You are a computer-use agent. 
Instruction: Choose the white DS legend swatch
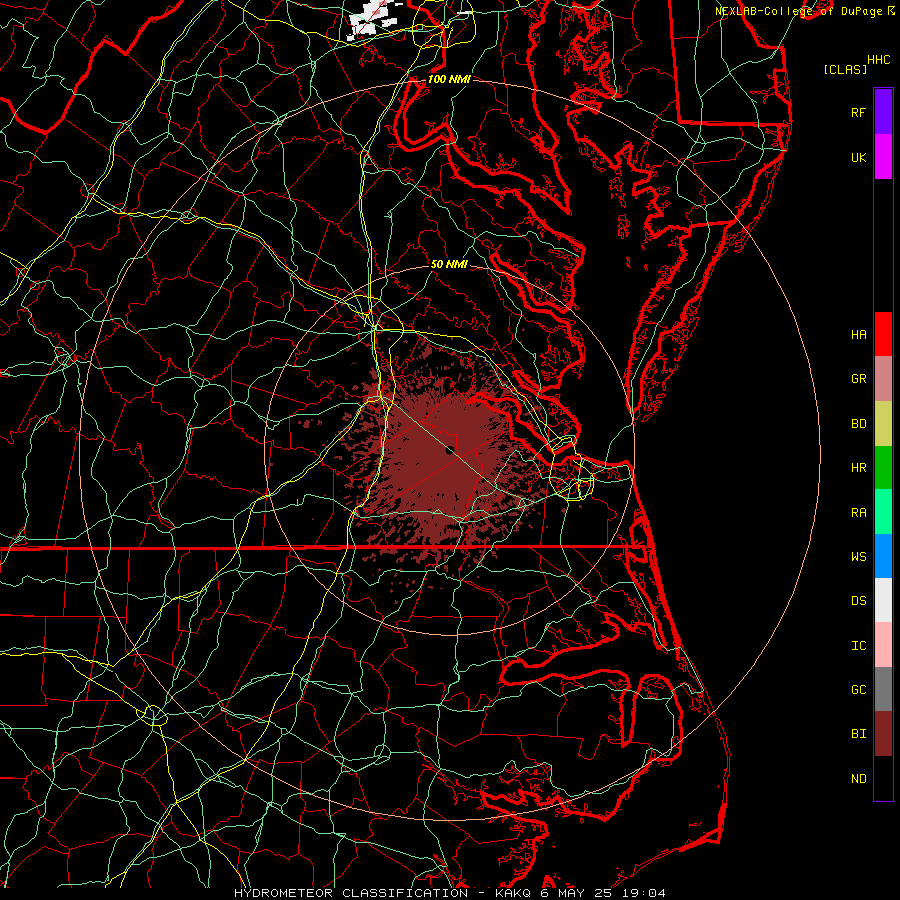[x=883, y=600]
